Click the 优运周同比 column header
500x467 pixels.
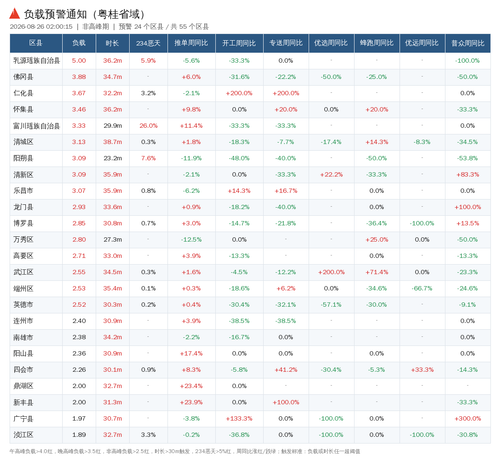[422, 43]
